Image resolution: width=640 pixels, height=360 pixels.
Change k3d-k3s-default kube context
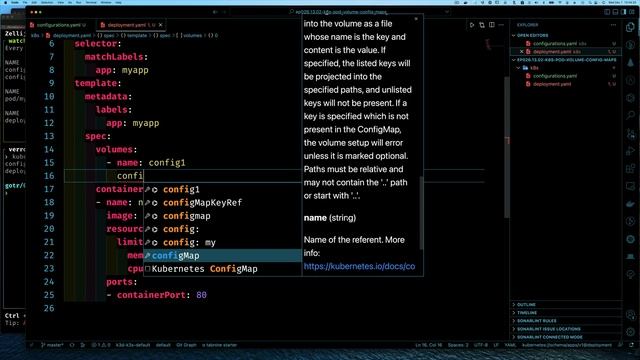coord(133,345)
